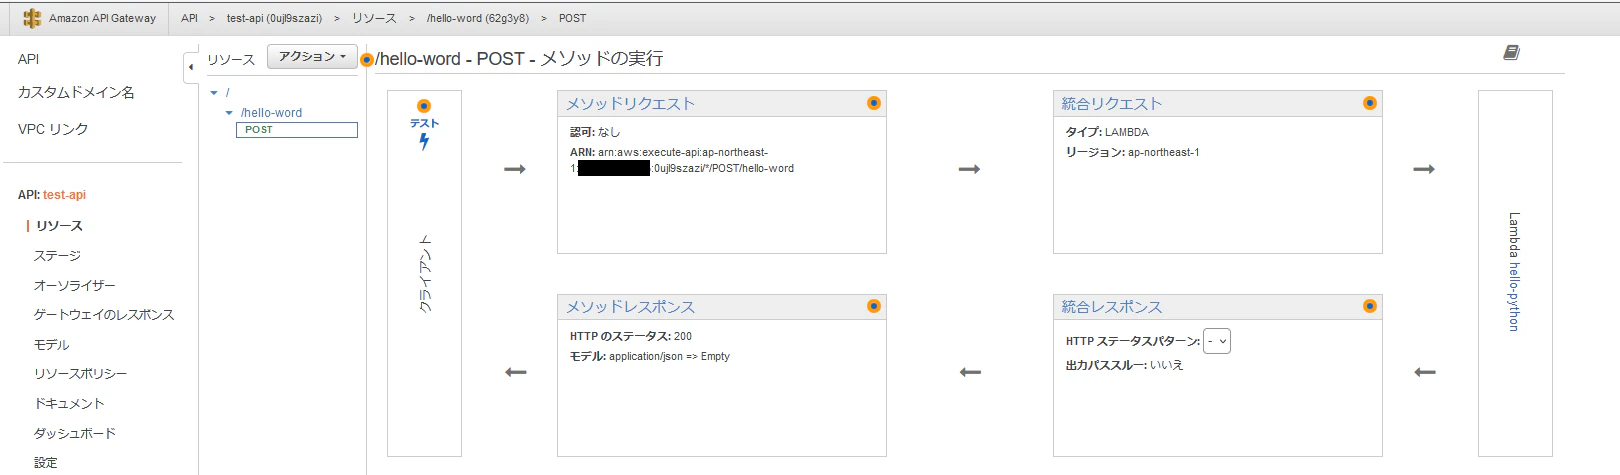This screenshot has width=1620, height=475.
Task: Click リソース breadcrumb in top bar
Action: (x=374, y=18)
